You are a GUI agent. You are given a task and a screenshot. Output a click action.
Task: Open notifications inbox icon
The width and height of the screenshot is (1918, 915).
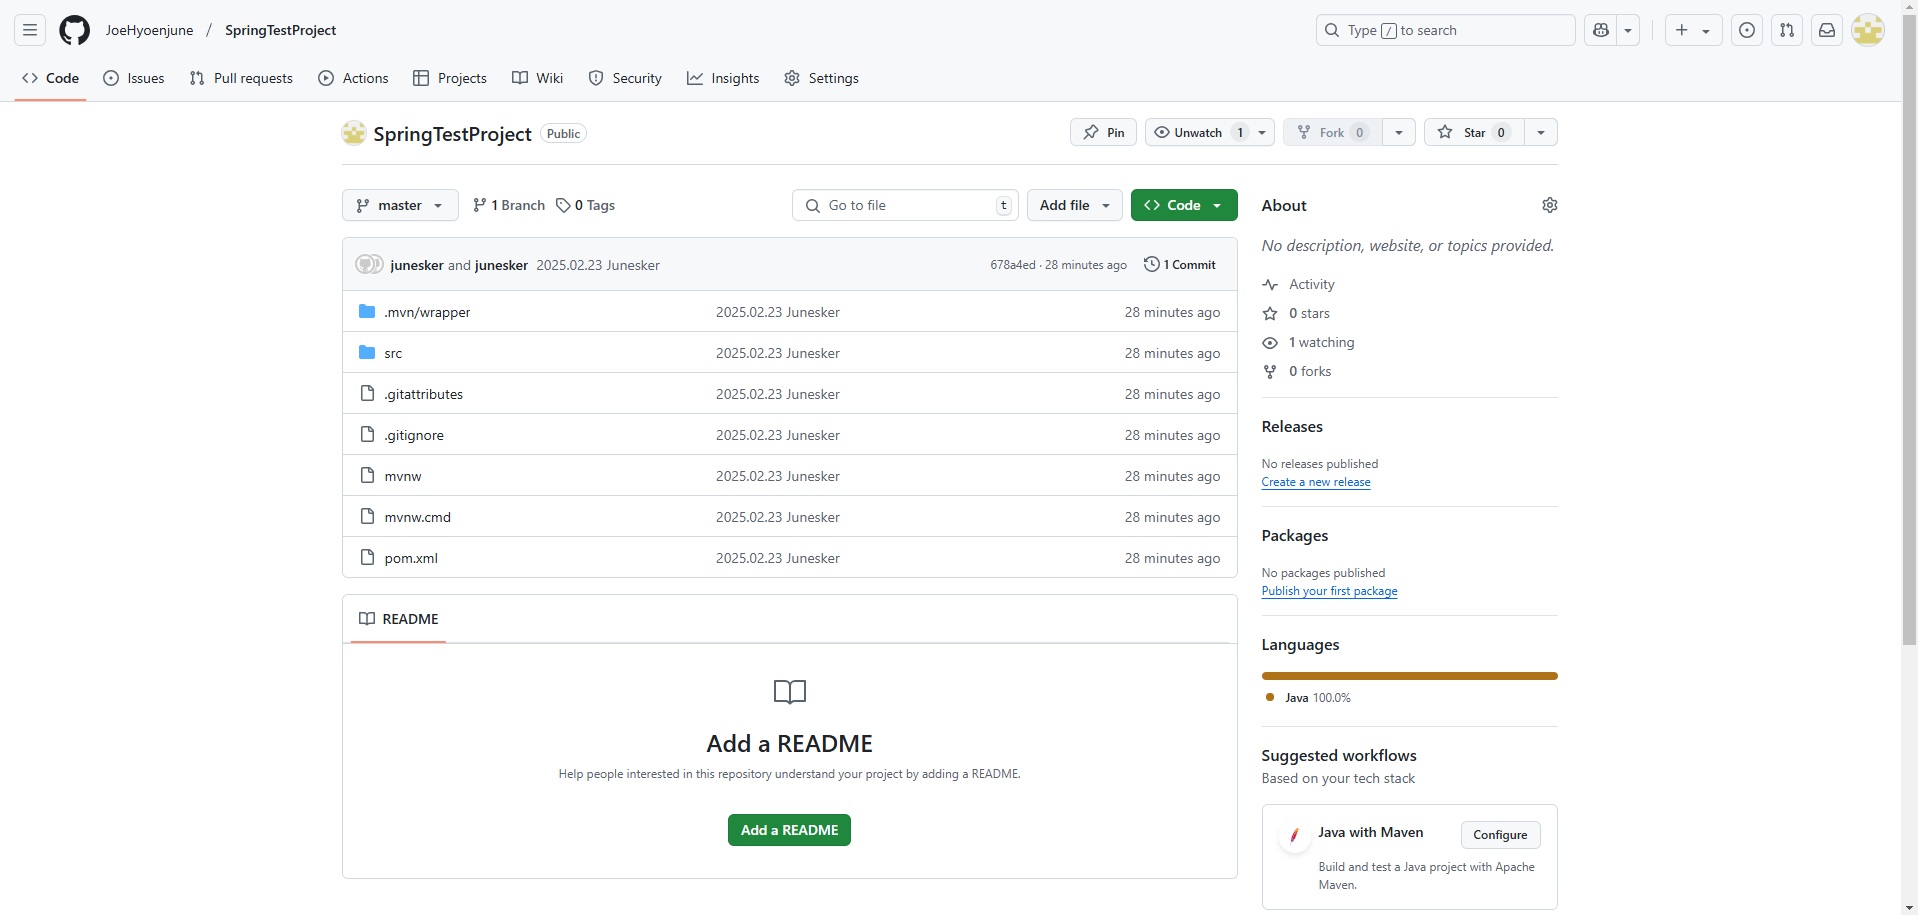pyautogui.click(x=1827, y=30)
